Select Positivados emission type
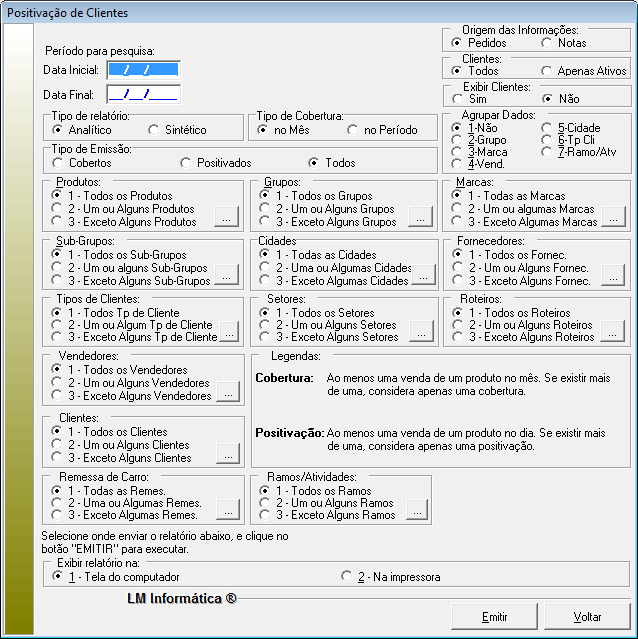The height and width of the screenshot is (639, 638). pyautogui.click(x=187, y=162)
